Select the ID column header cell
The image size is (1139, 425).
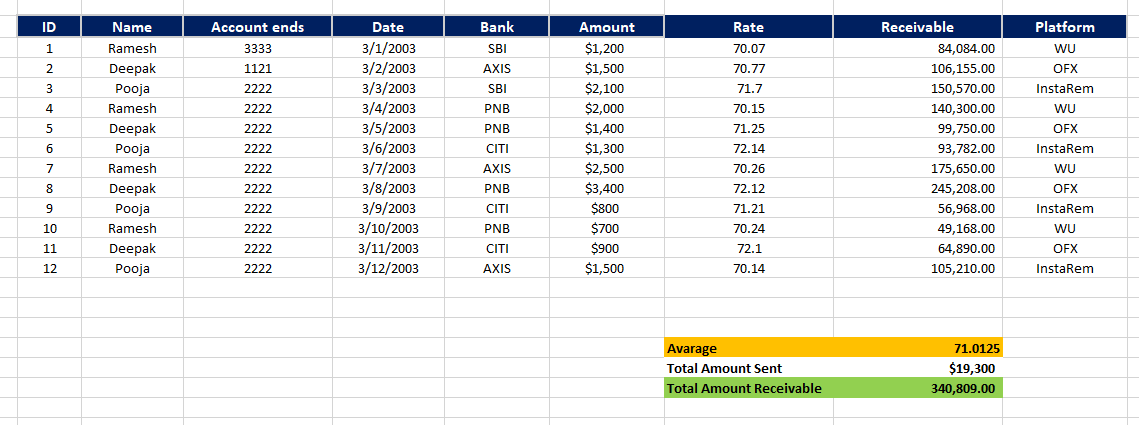point(49,27)
